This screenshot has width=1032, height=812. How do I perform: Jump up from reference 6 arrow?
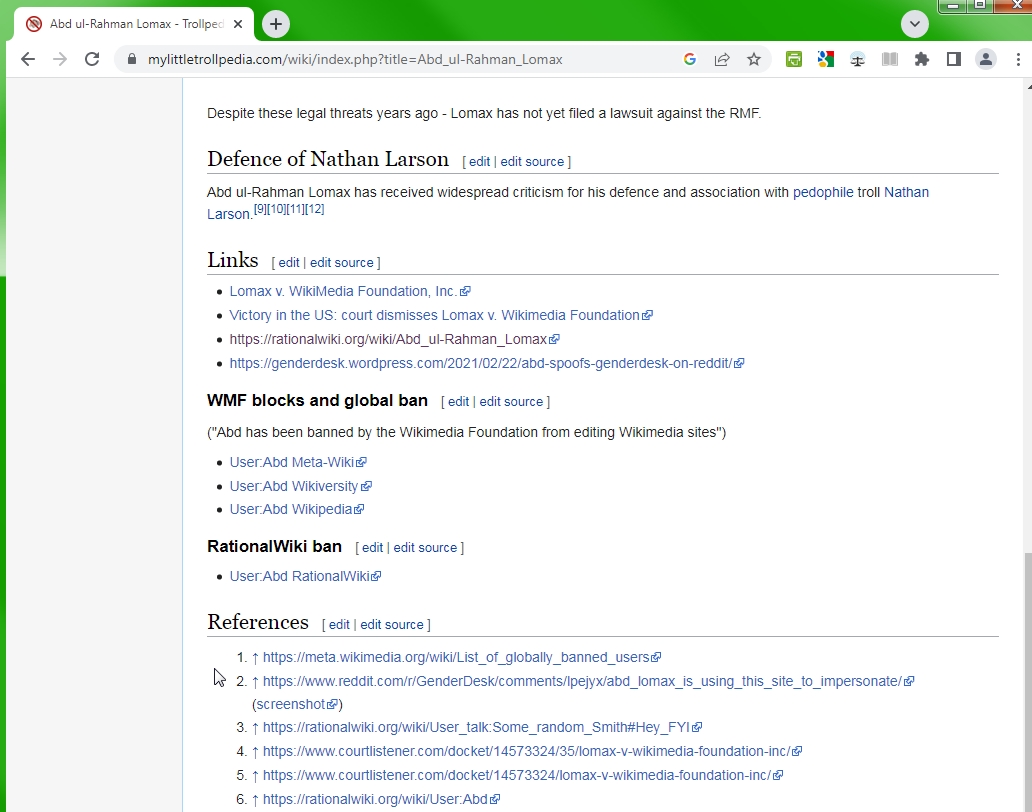pos(255,800)
